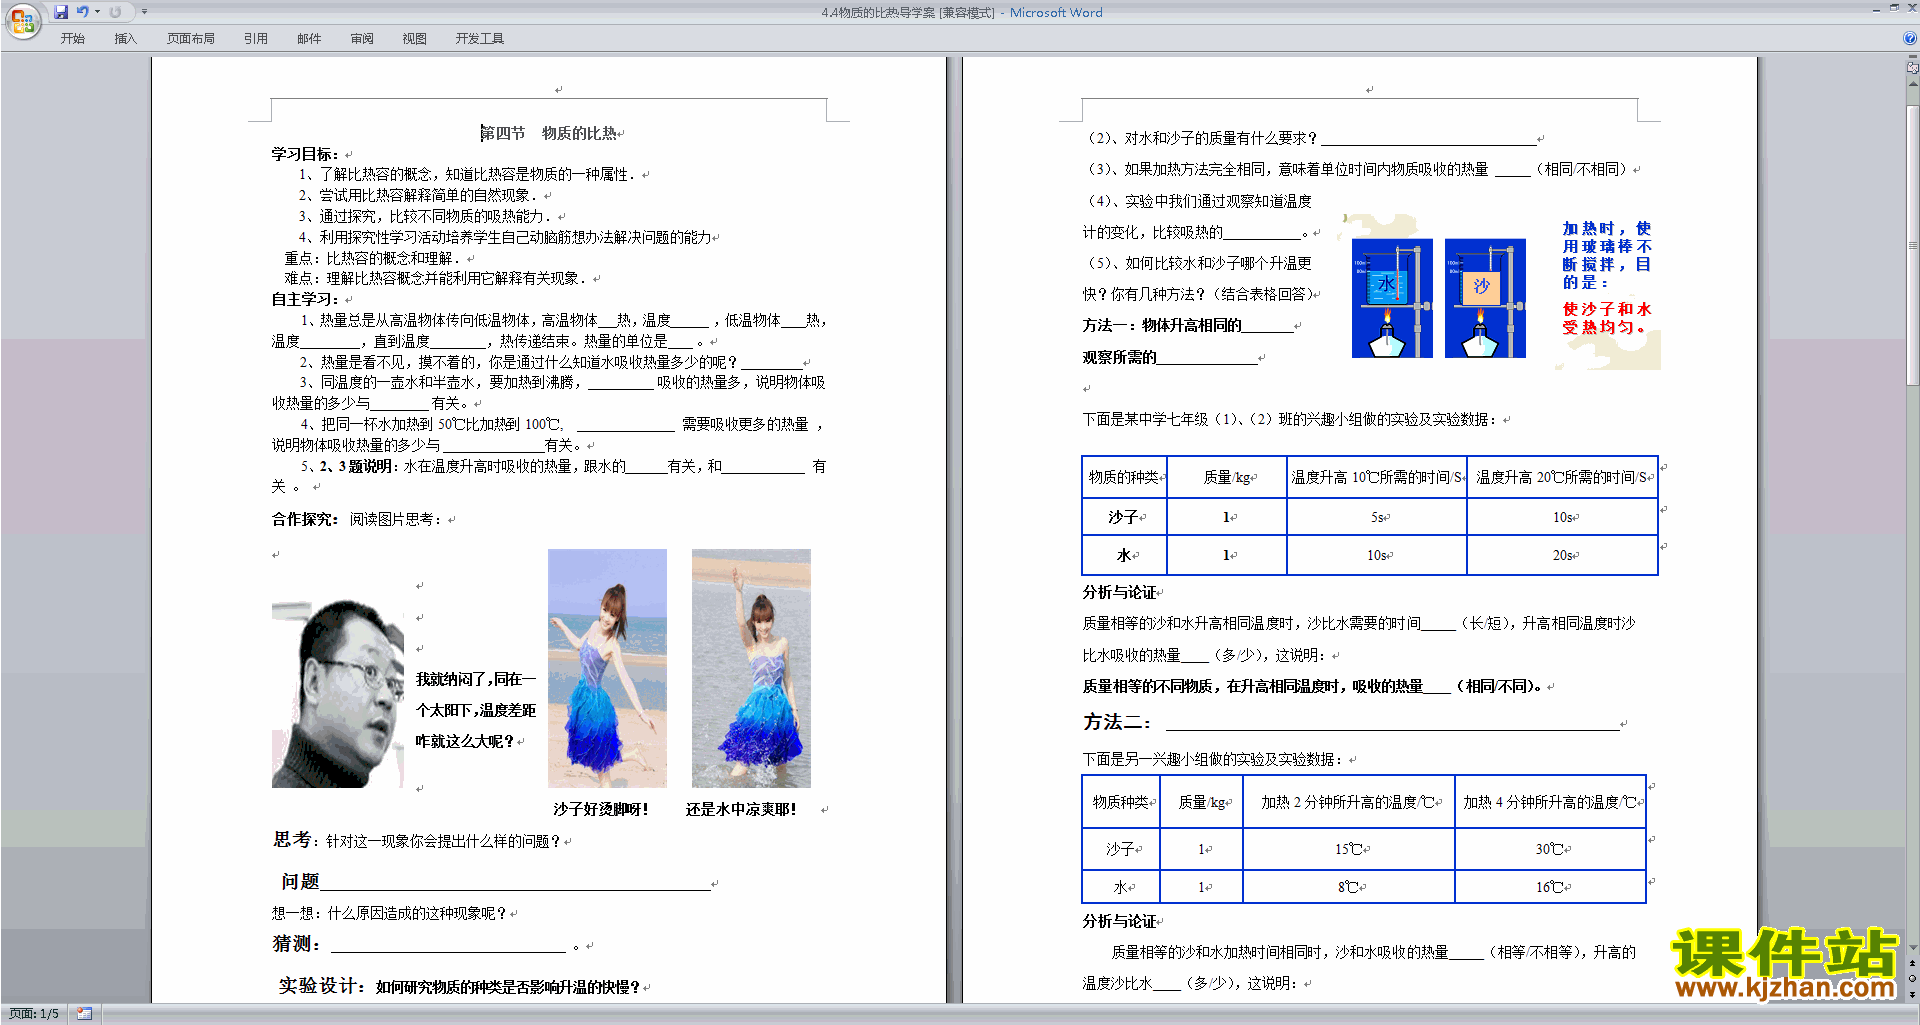Image resolution: width=1920 pixels, height=1025 pixels.
Task: Click the blue text 加热时,使用玻璃棒不断搅拌
Action: click(1607, 255)
